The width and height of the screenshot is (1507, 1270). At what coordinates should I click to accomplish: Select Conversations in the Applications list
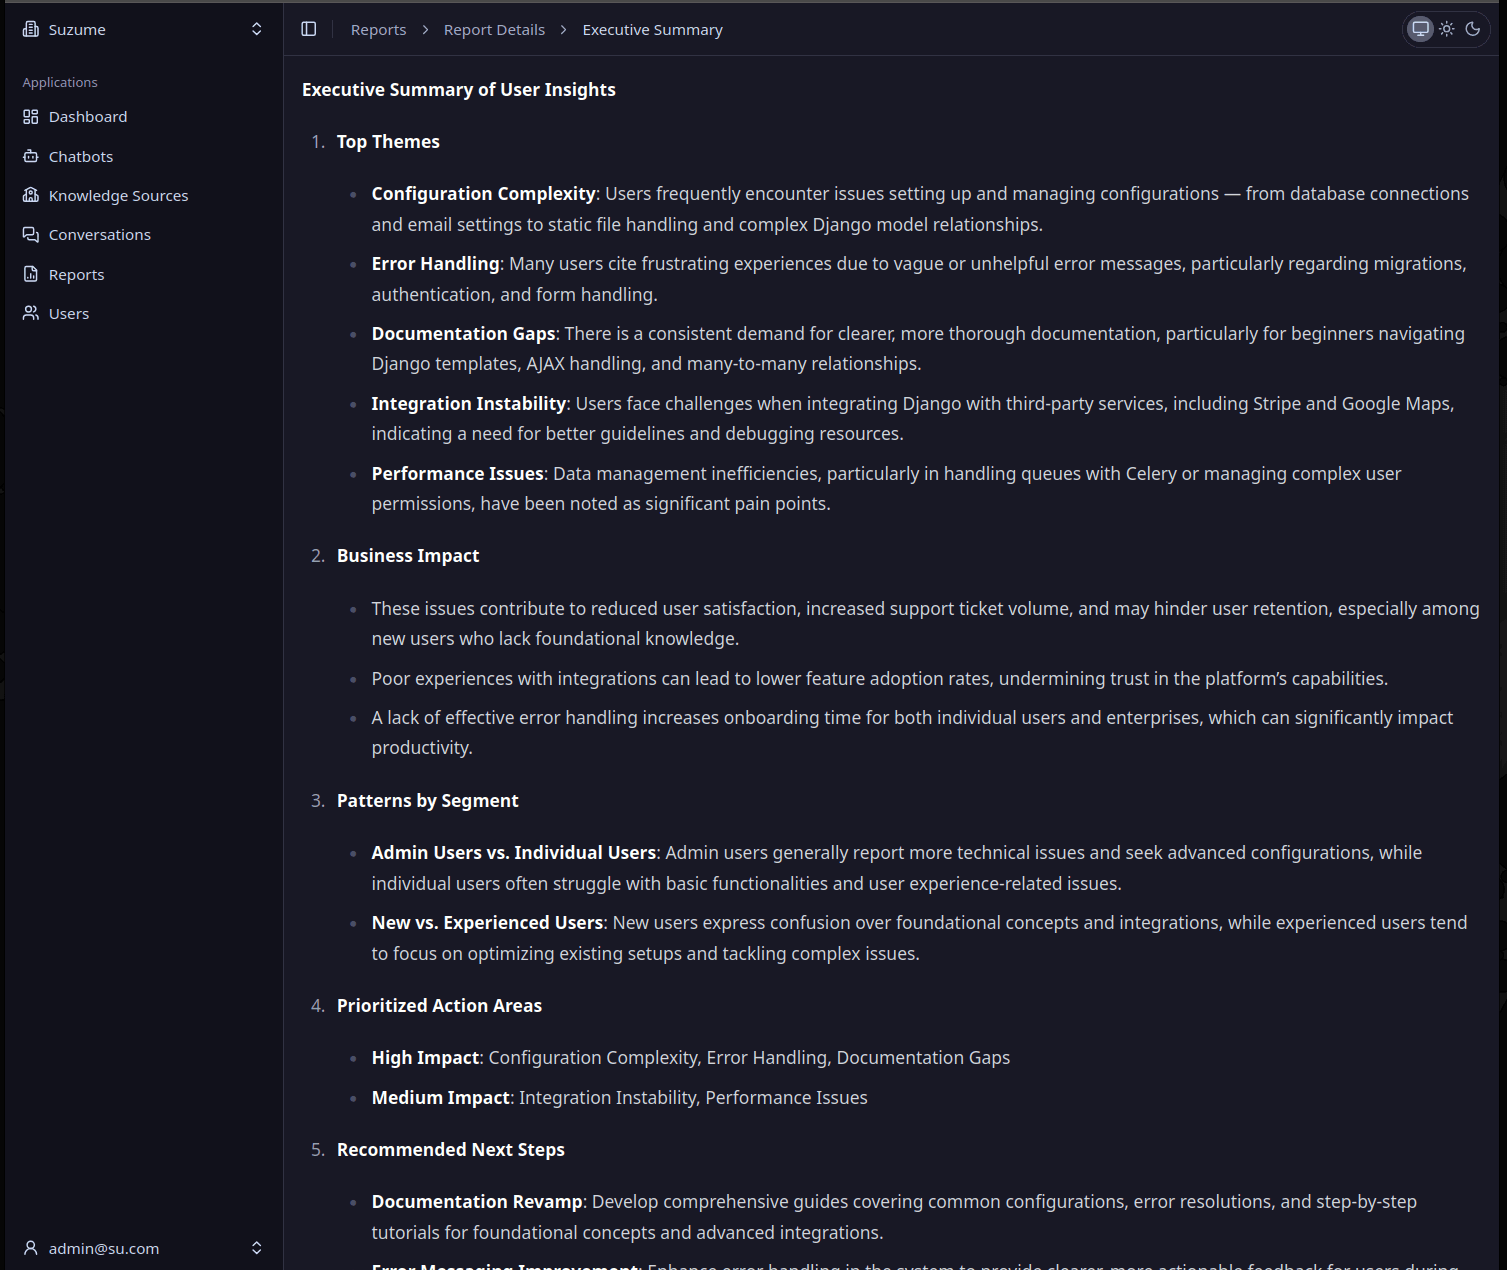point(98,234)
